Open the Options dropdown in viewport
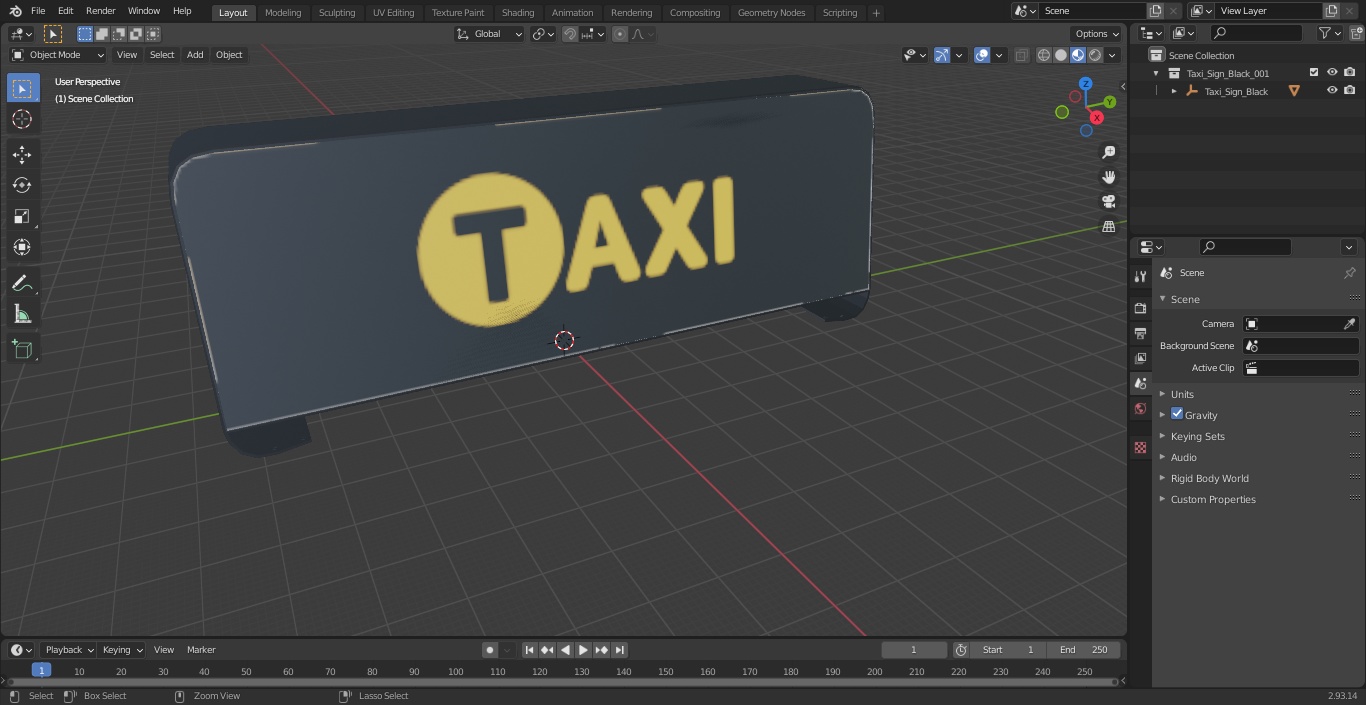The width and height of the screenshot is (1366, 705). pos(1097,34)
